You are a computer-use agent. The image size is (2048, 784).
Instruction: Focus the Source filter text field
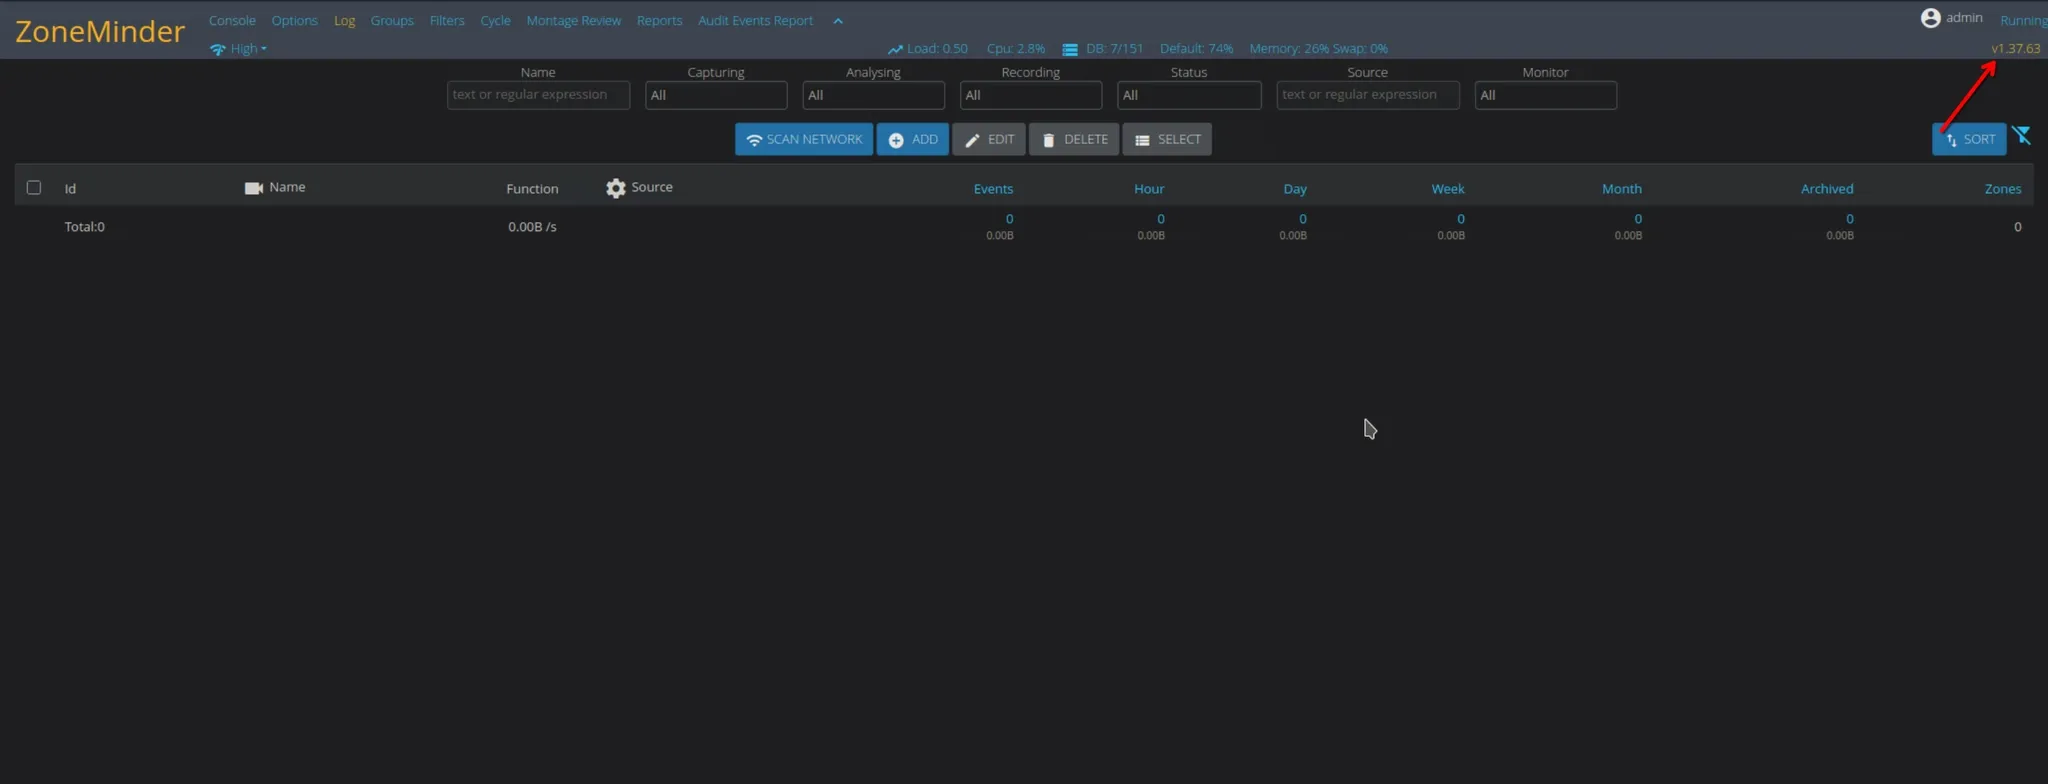coord(1368,95)
